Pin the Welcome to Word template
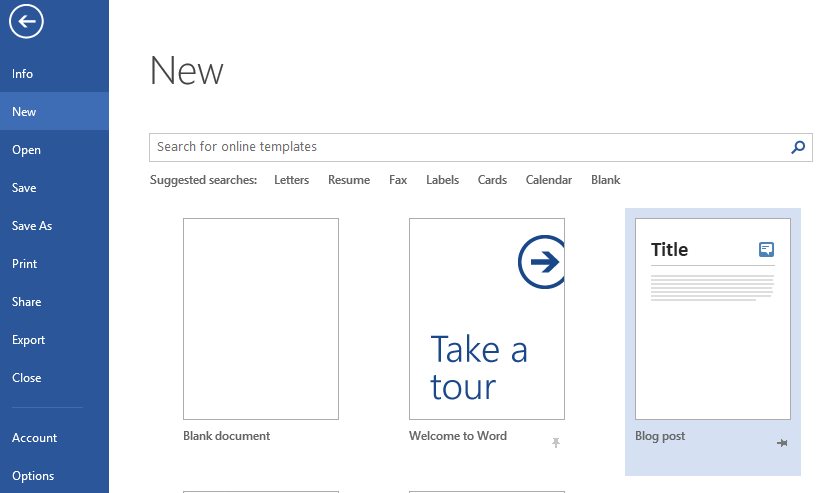 [556, 442]
